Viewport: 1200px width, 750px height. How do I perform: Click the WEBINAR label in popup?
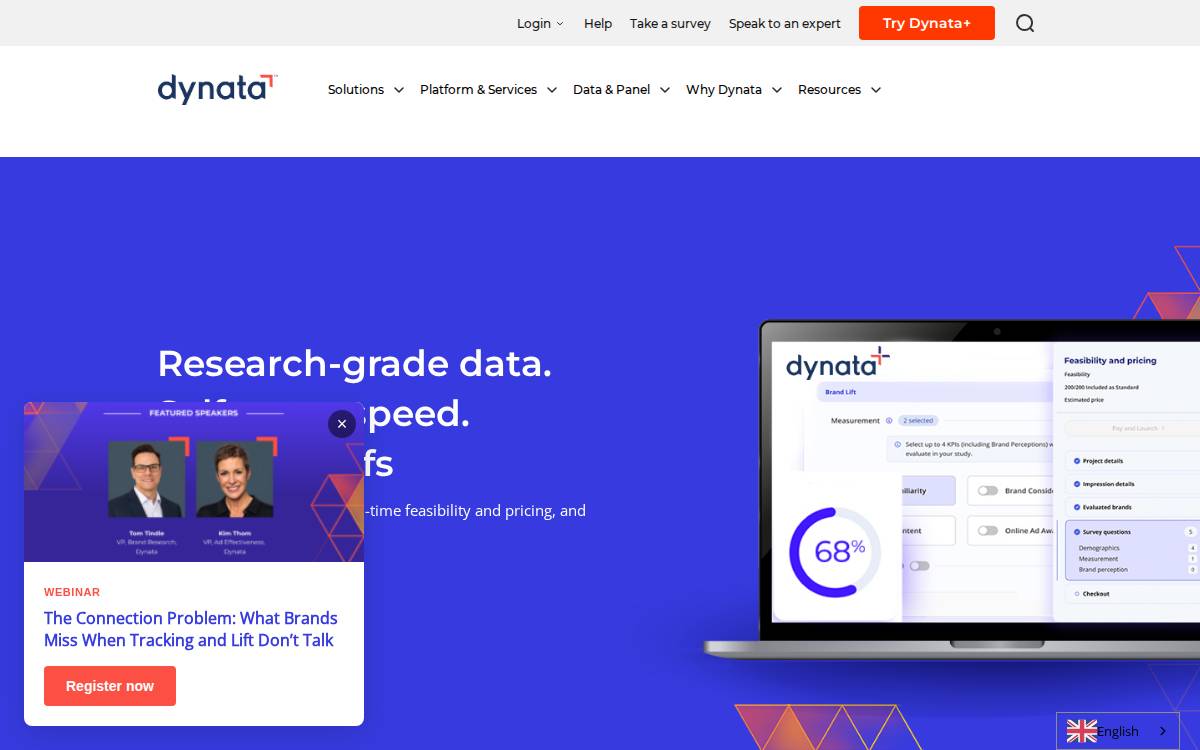pos(72,592)
